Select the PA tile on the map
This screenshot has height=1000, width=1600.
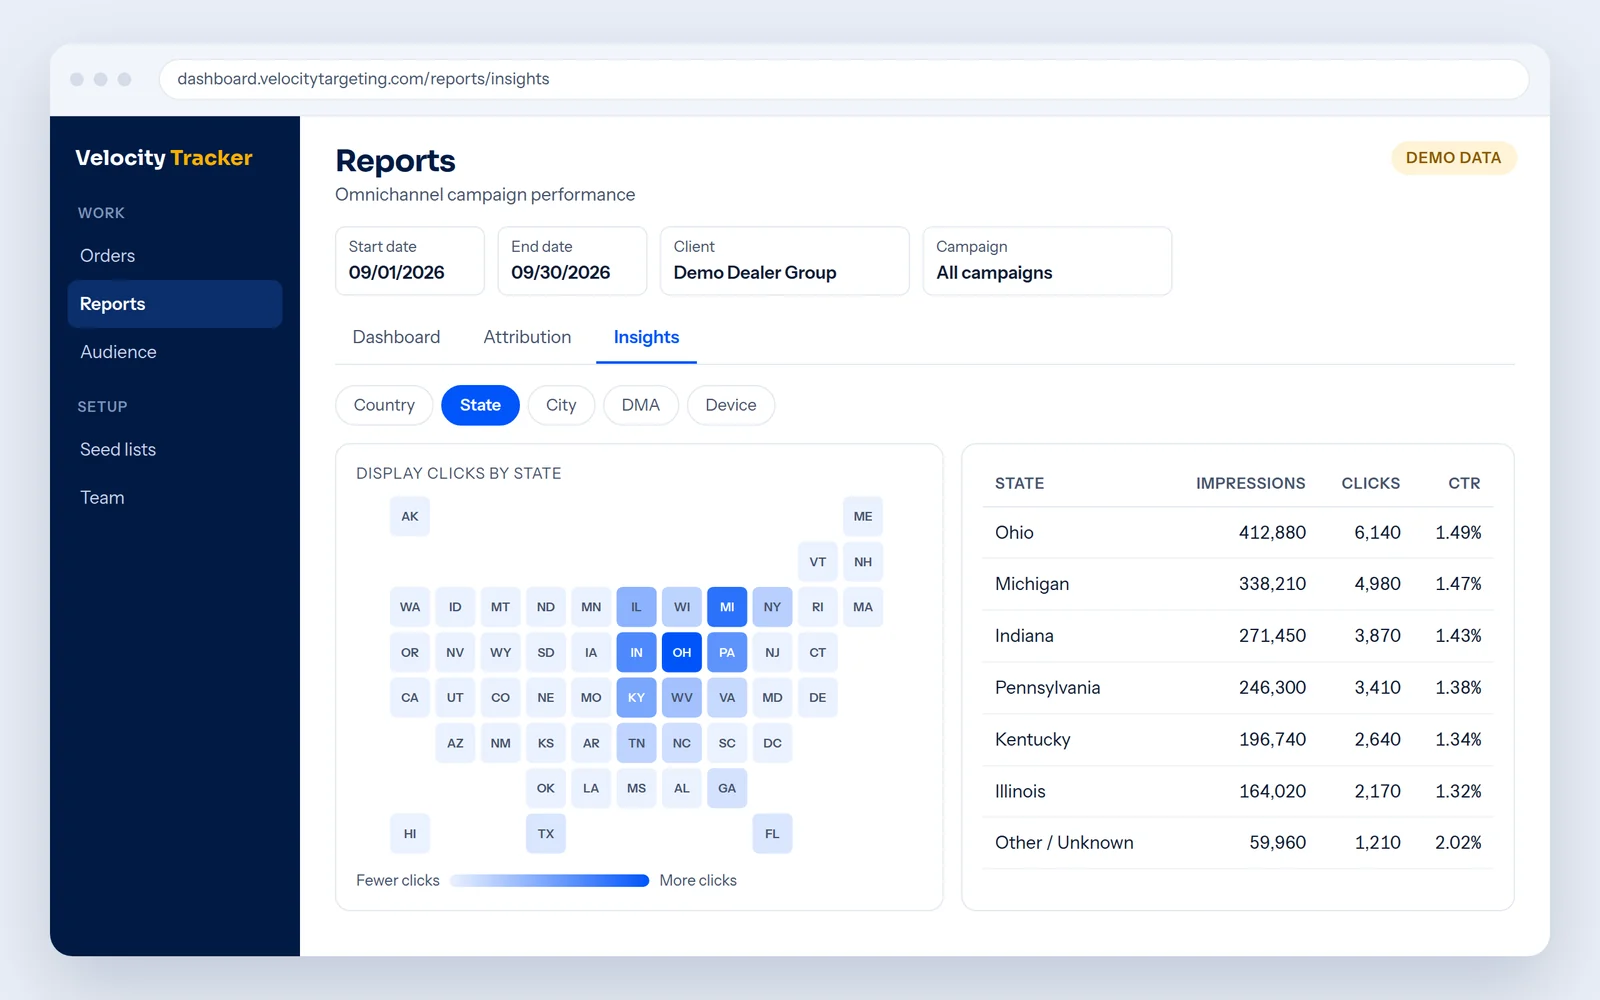pyautogui.click(x=727, y=653)
